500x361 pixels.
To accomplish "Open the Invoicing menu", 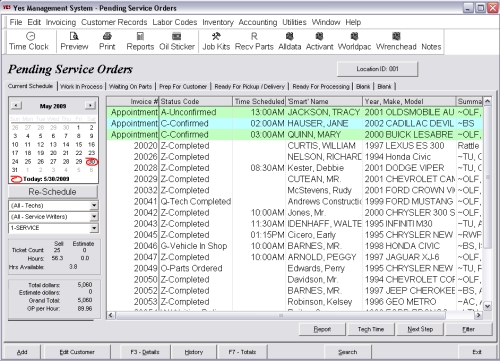I will pos(61,22).
